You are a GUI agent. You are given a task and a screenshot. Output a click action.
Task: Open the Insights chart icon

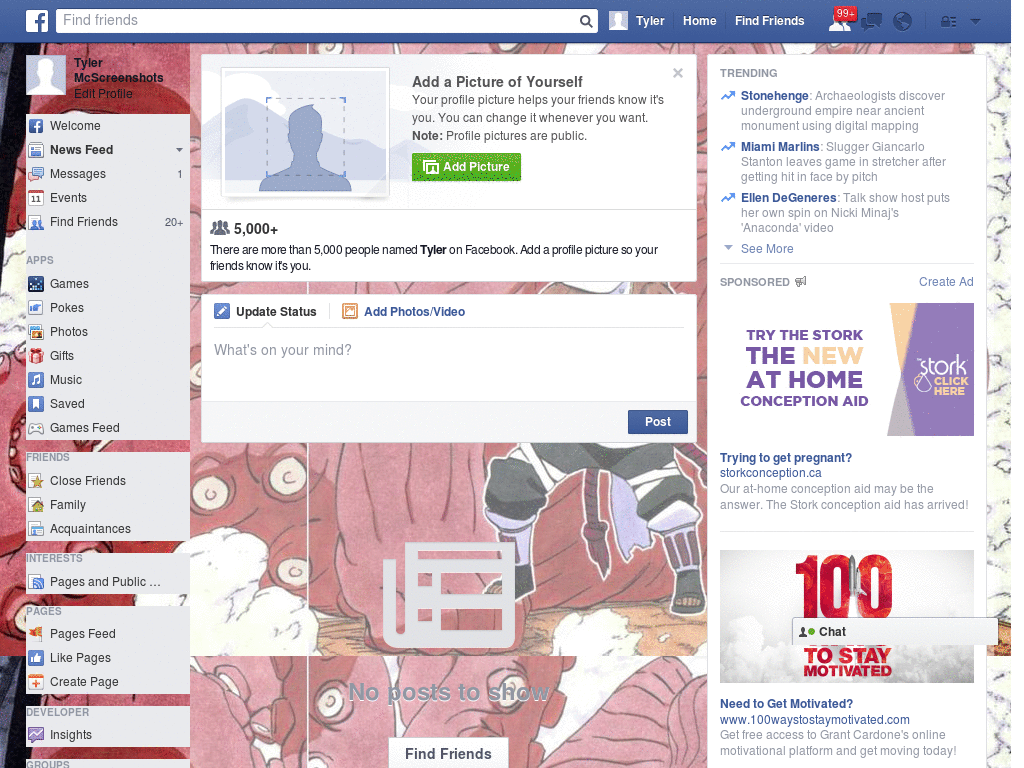36,735
